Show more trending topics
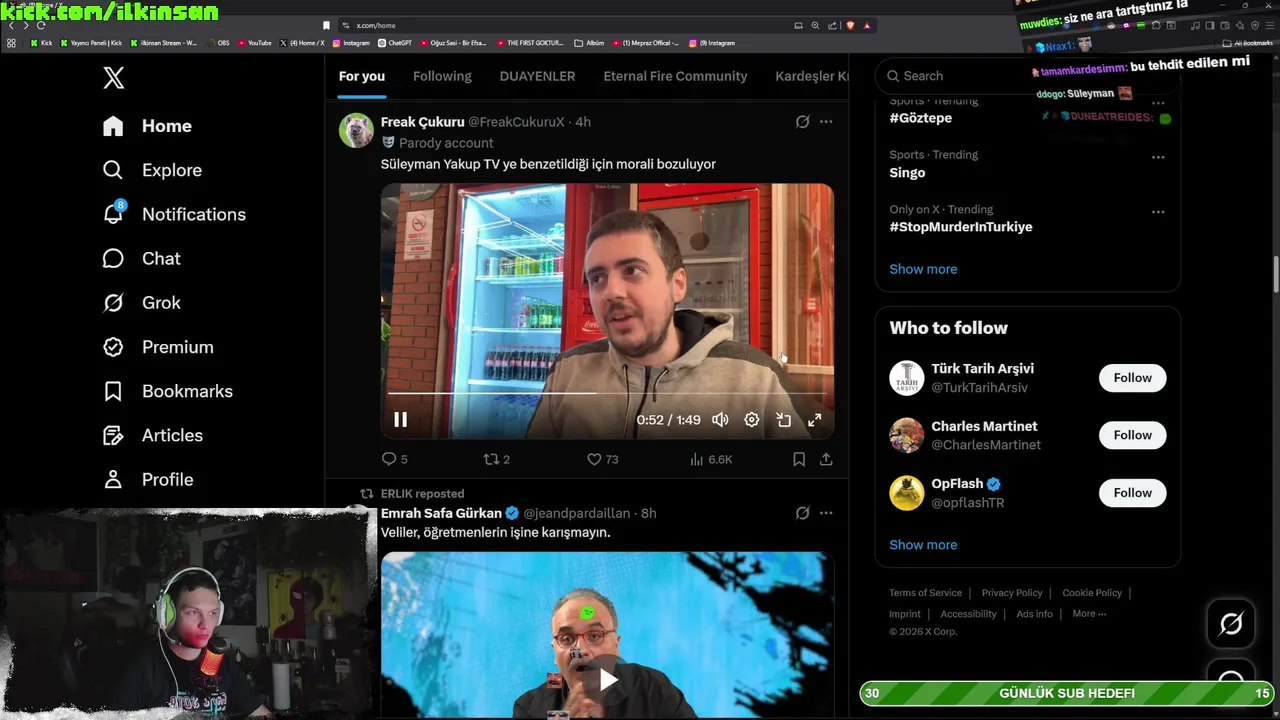 923,269
